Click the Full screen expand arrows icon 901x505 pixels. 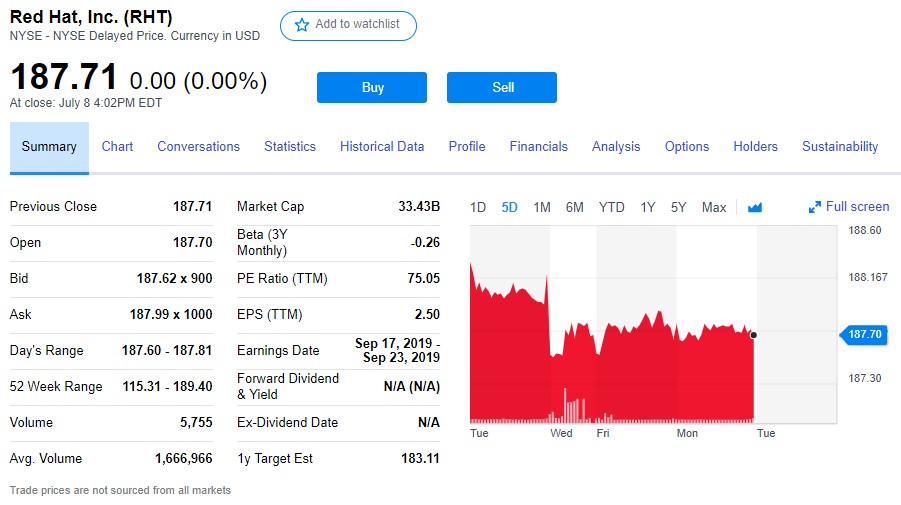[815, 207]
